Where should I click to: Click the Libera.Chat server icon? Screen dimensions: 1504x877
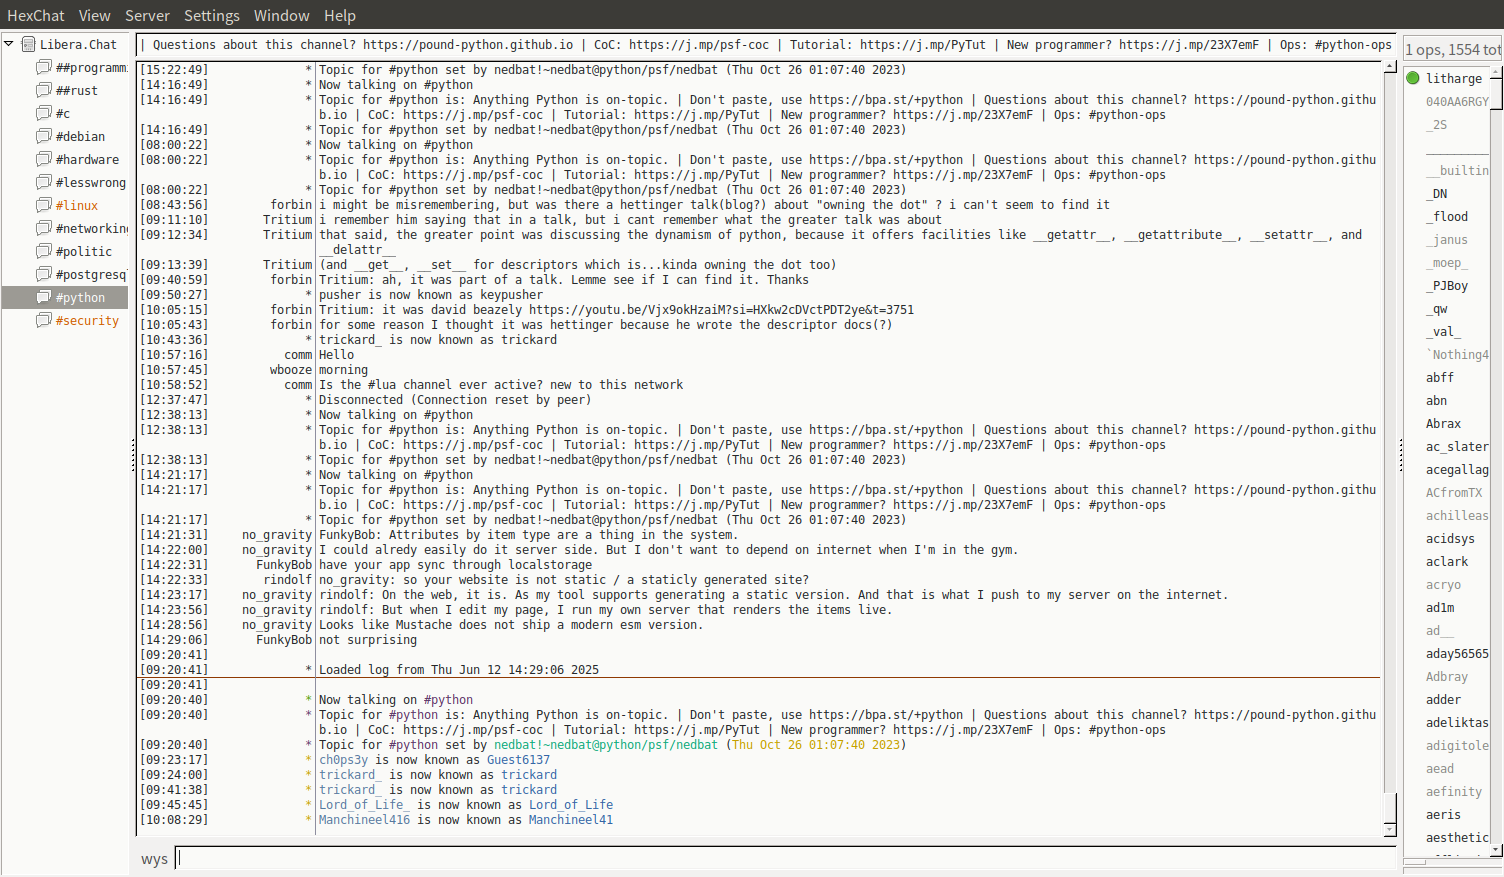point(28,44)
